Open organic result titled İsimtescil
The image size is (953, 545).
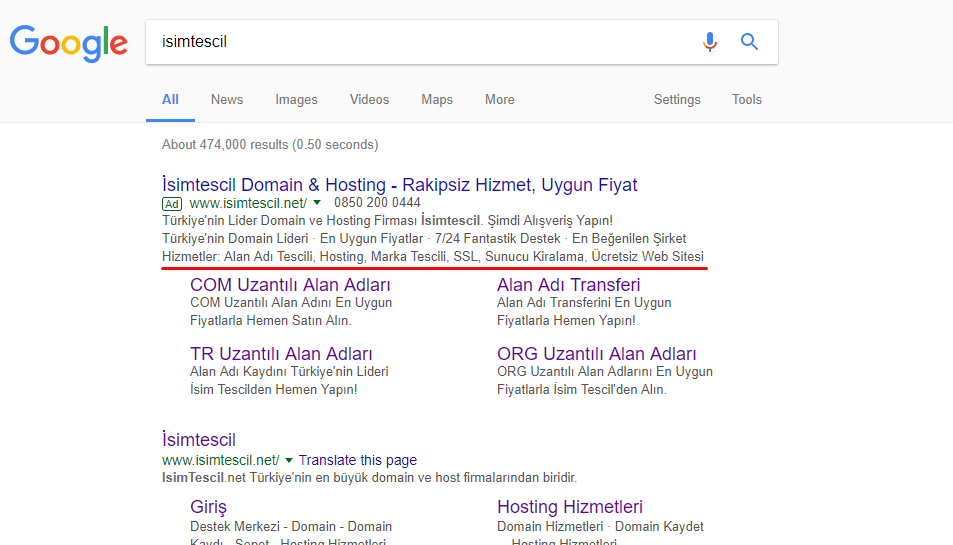[x=199, y=439]
